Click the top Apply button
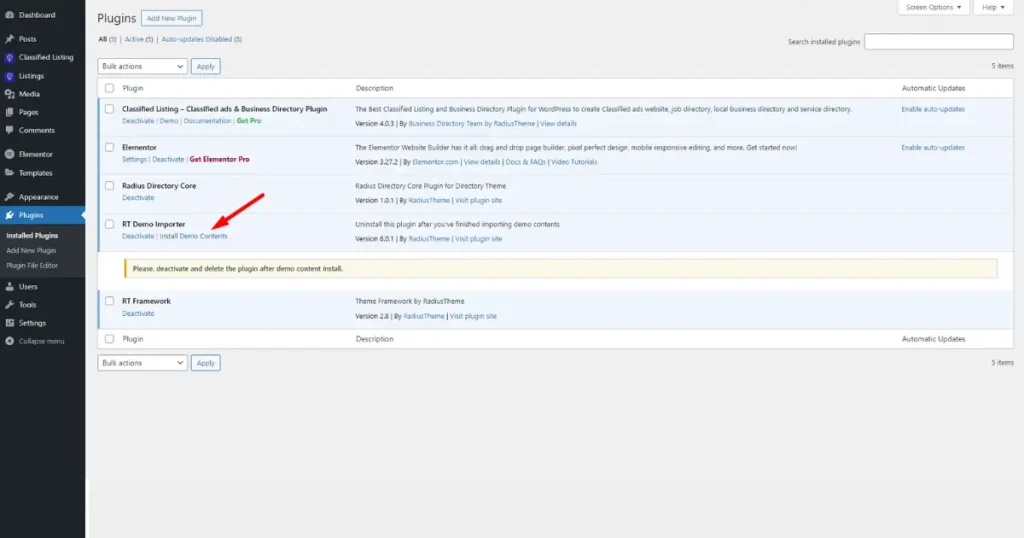Image resolution: width=1024 pixels, height=538 pixels. 206,66
